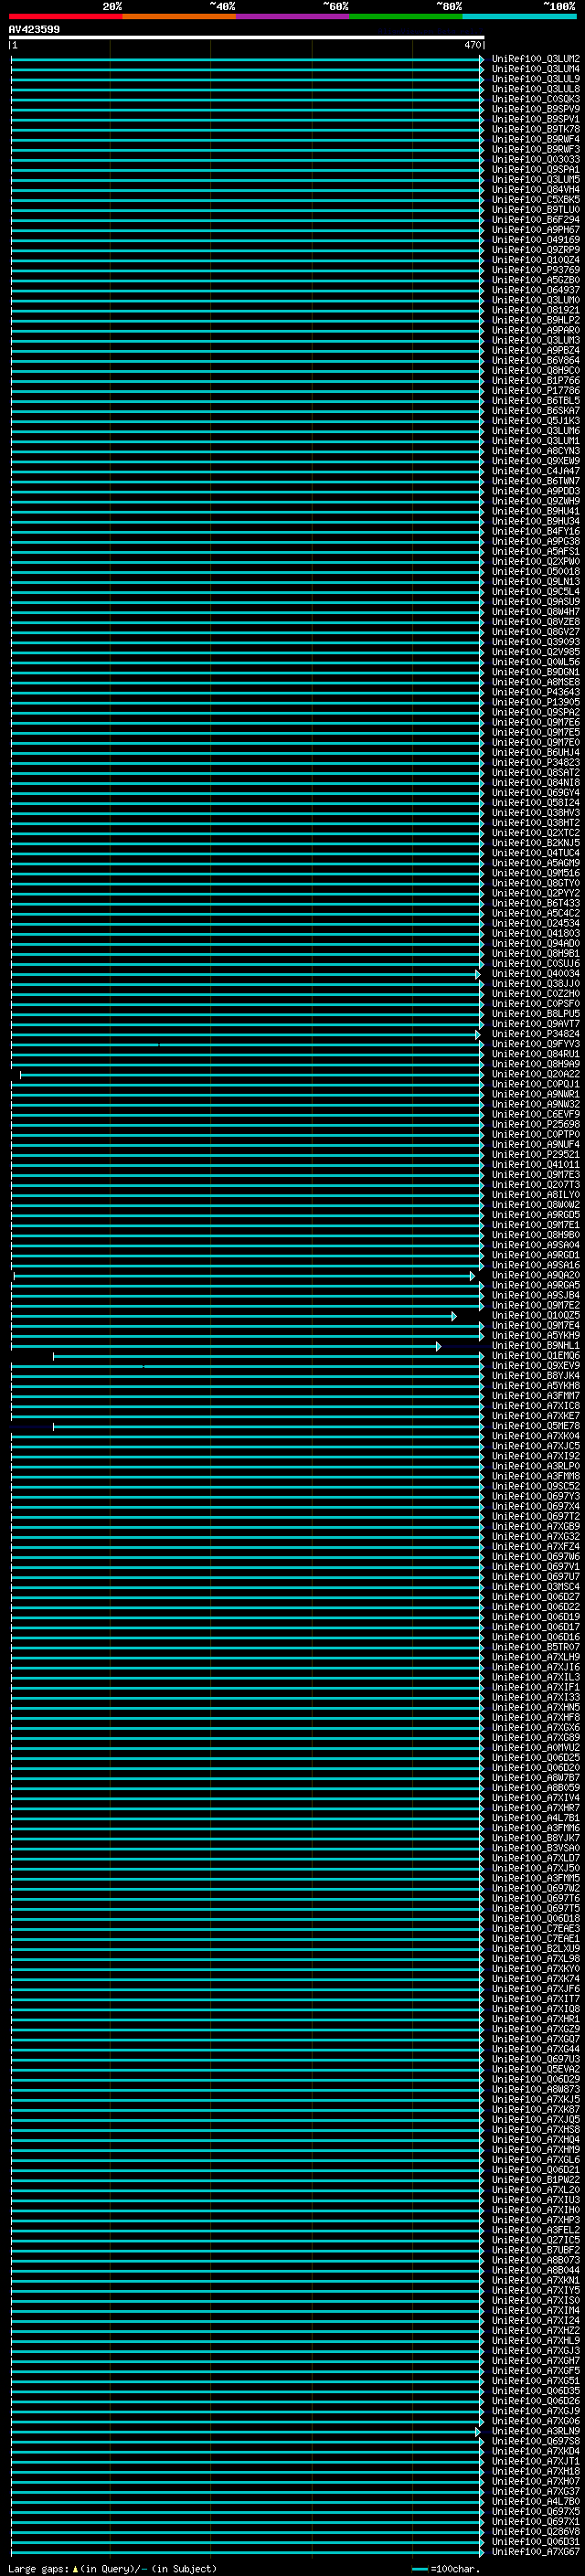The image size is (585, 2576).
Task: Click the alignment bar of UniRef100_Q10QZ5
Action: [233, 1316]
